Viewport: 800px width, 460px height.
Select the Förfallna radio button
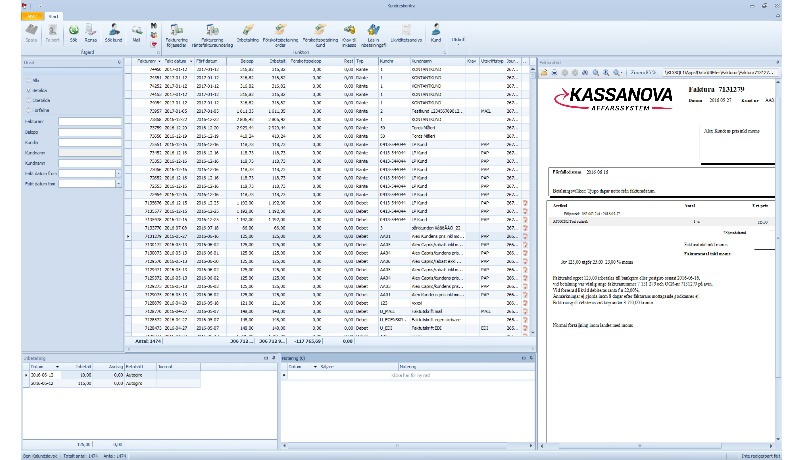click(29, 110)
